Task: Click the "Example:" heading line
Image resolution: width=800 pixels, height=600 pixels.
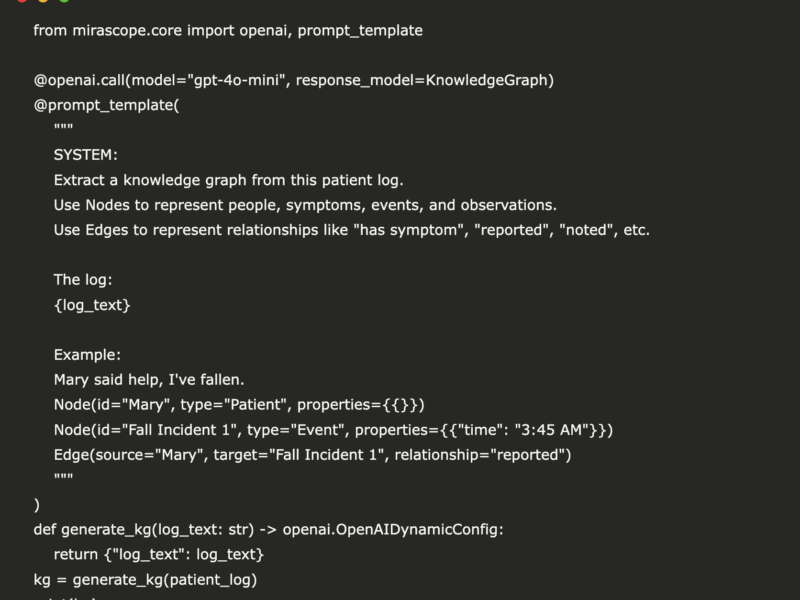Action: 87,355
